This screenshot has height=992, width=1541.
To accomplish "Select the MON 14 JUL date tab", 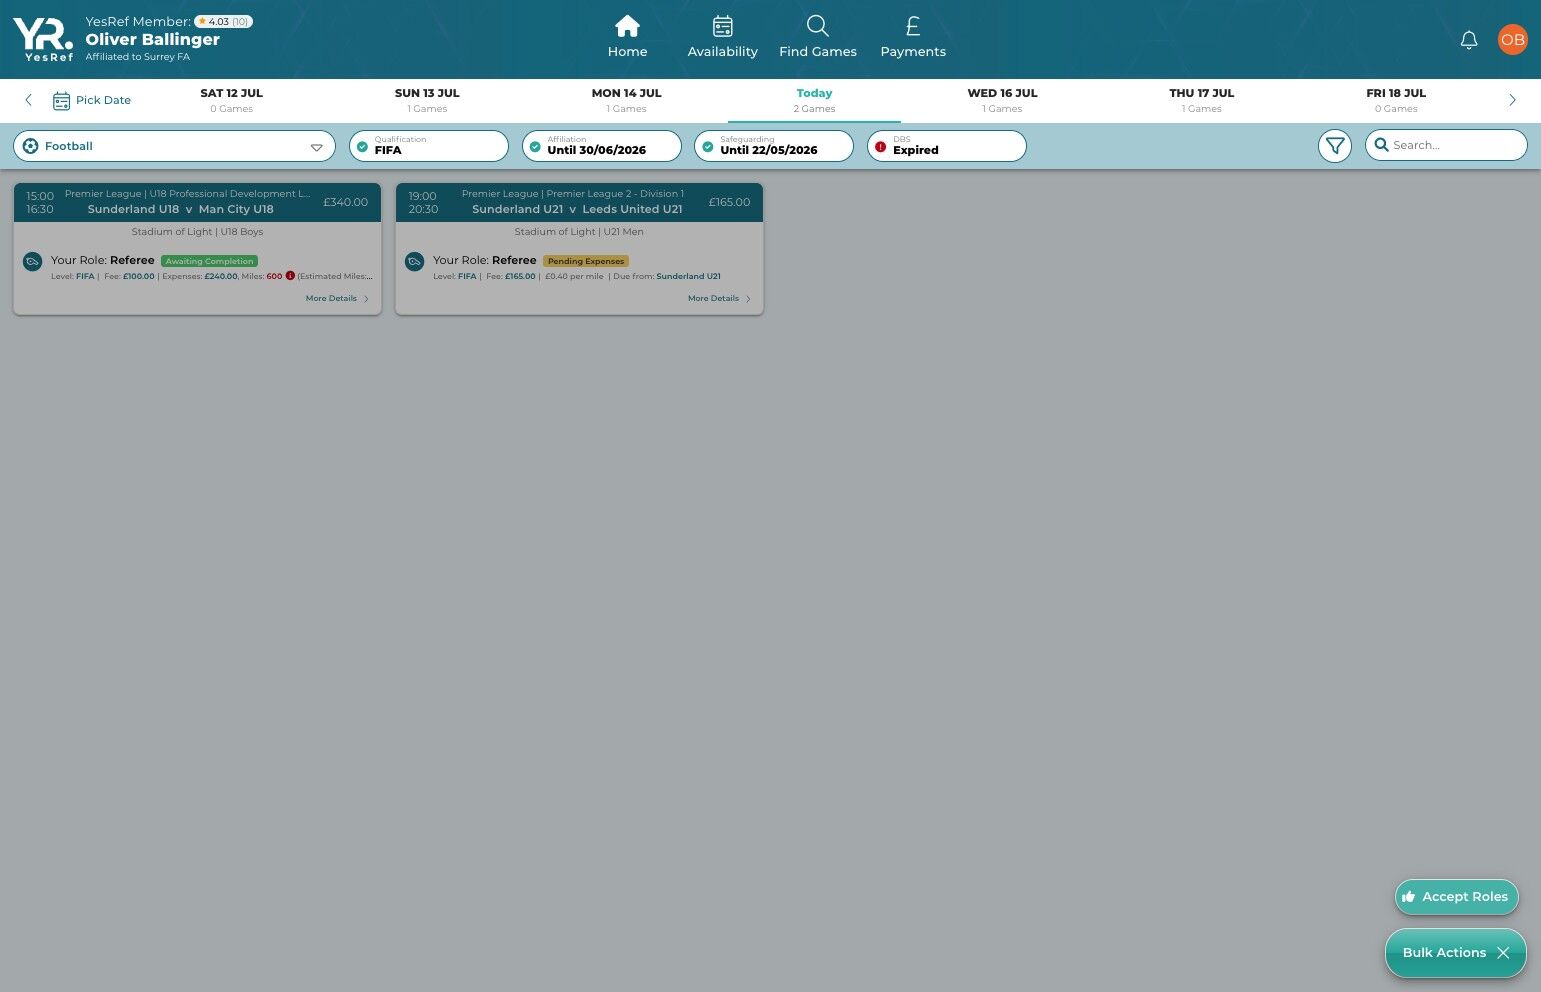I will [x=626, y=100].
